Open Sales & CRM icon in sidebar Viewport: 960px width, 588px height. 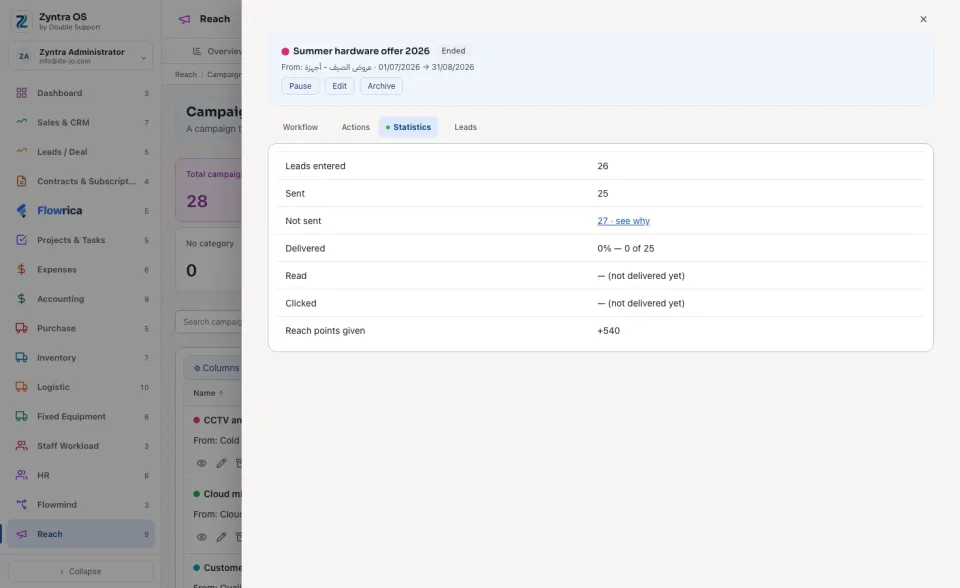click(21, 122)
